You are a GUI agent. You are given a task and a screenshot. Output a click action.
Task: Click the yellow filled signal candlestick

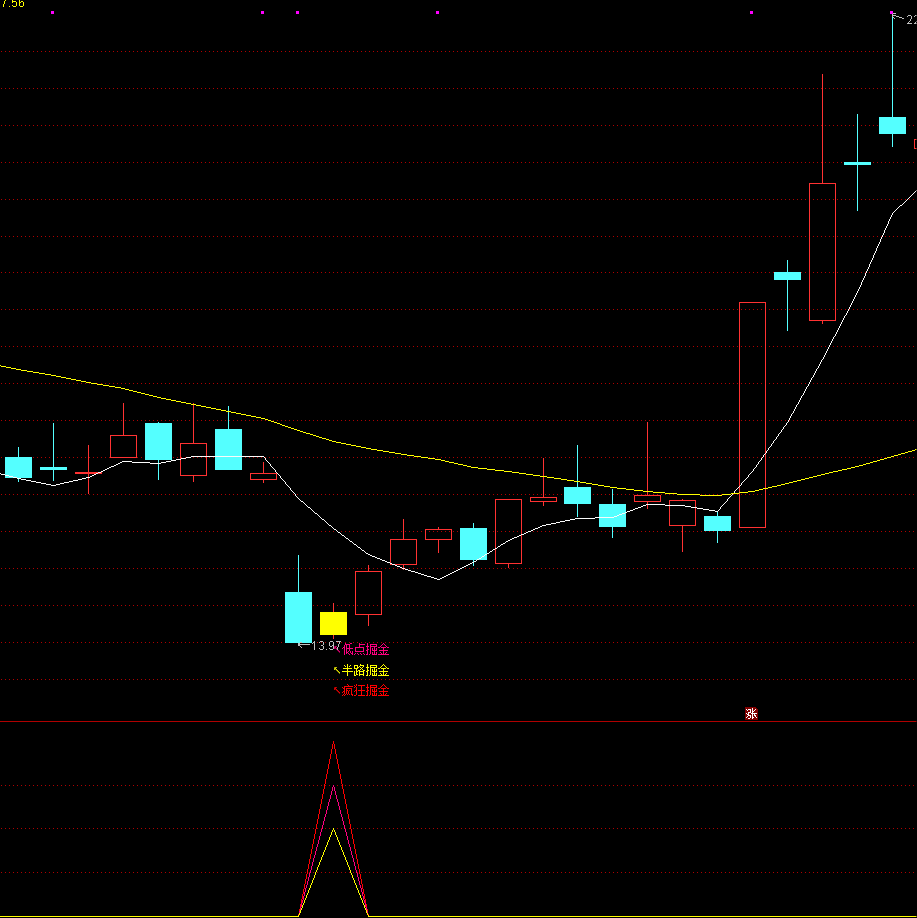333,623
